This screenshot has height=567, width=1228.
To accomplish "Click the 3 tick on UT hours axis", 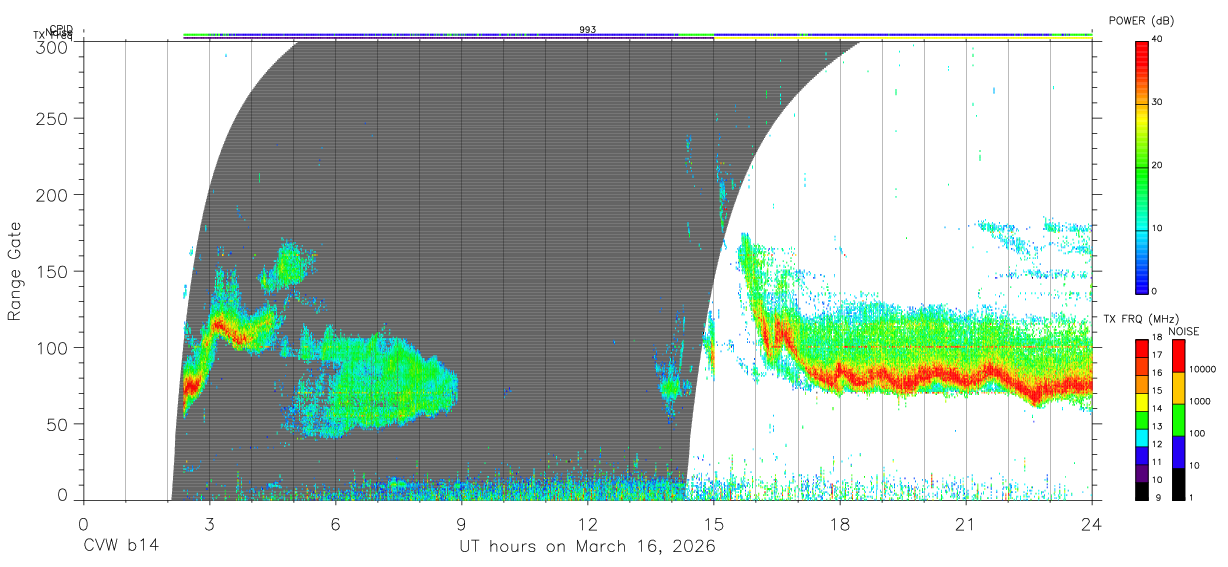I will tap(209, 524).
